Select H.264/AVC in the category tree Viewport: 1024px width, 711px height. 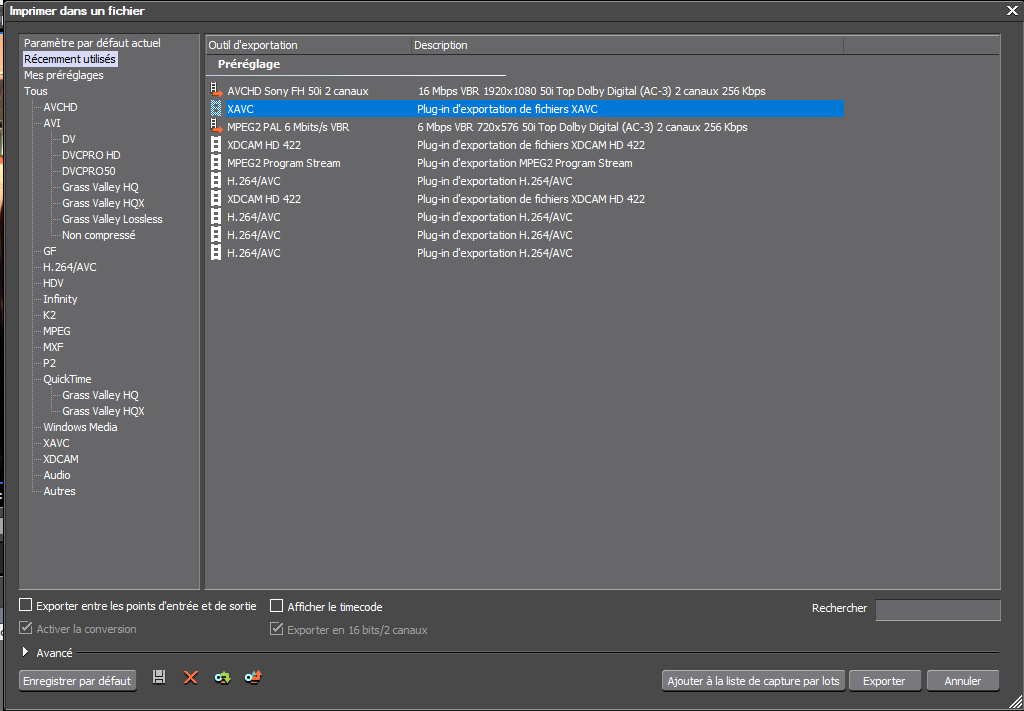69,267
